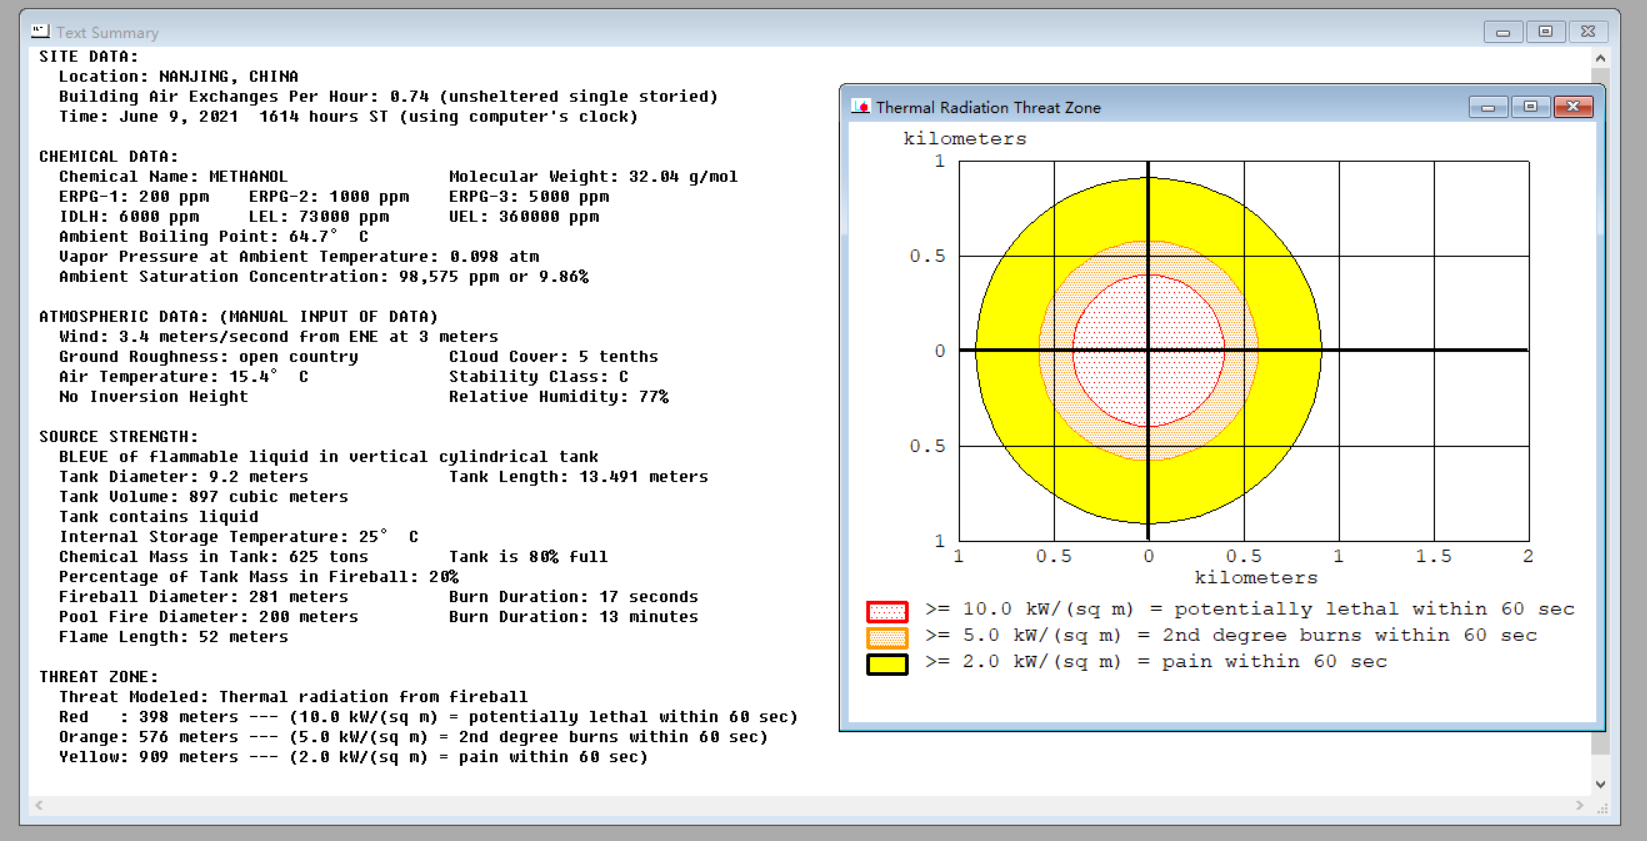Click 'Relative Humidity: 77%' text
Viewport: 1647px width, 841px height.
pyautogui.click(x=559, y=397)
